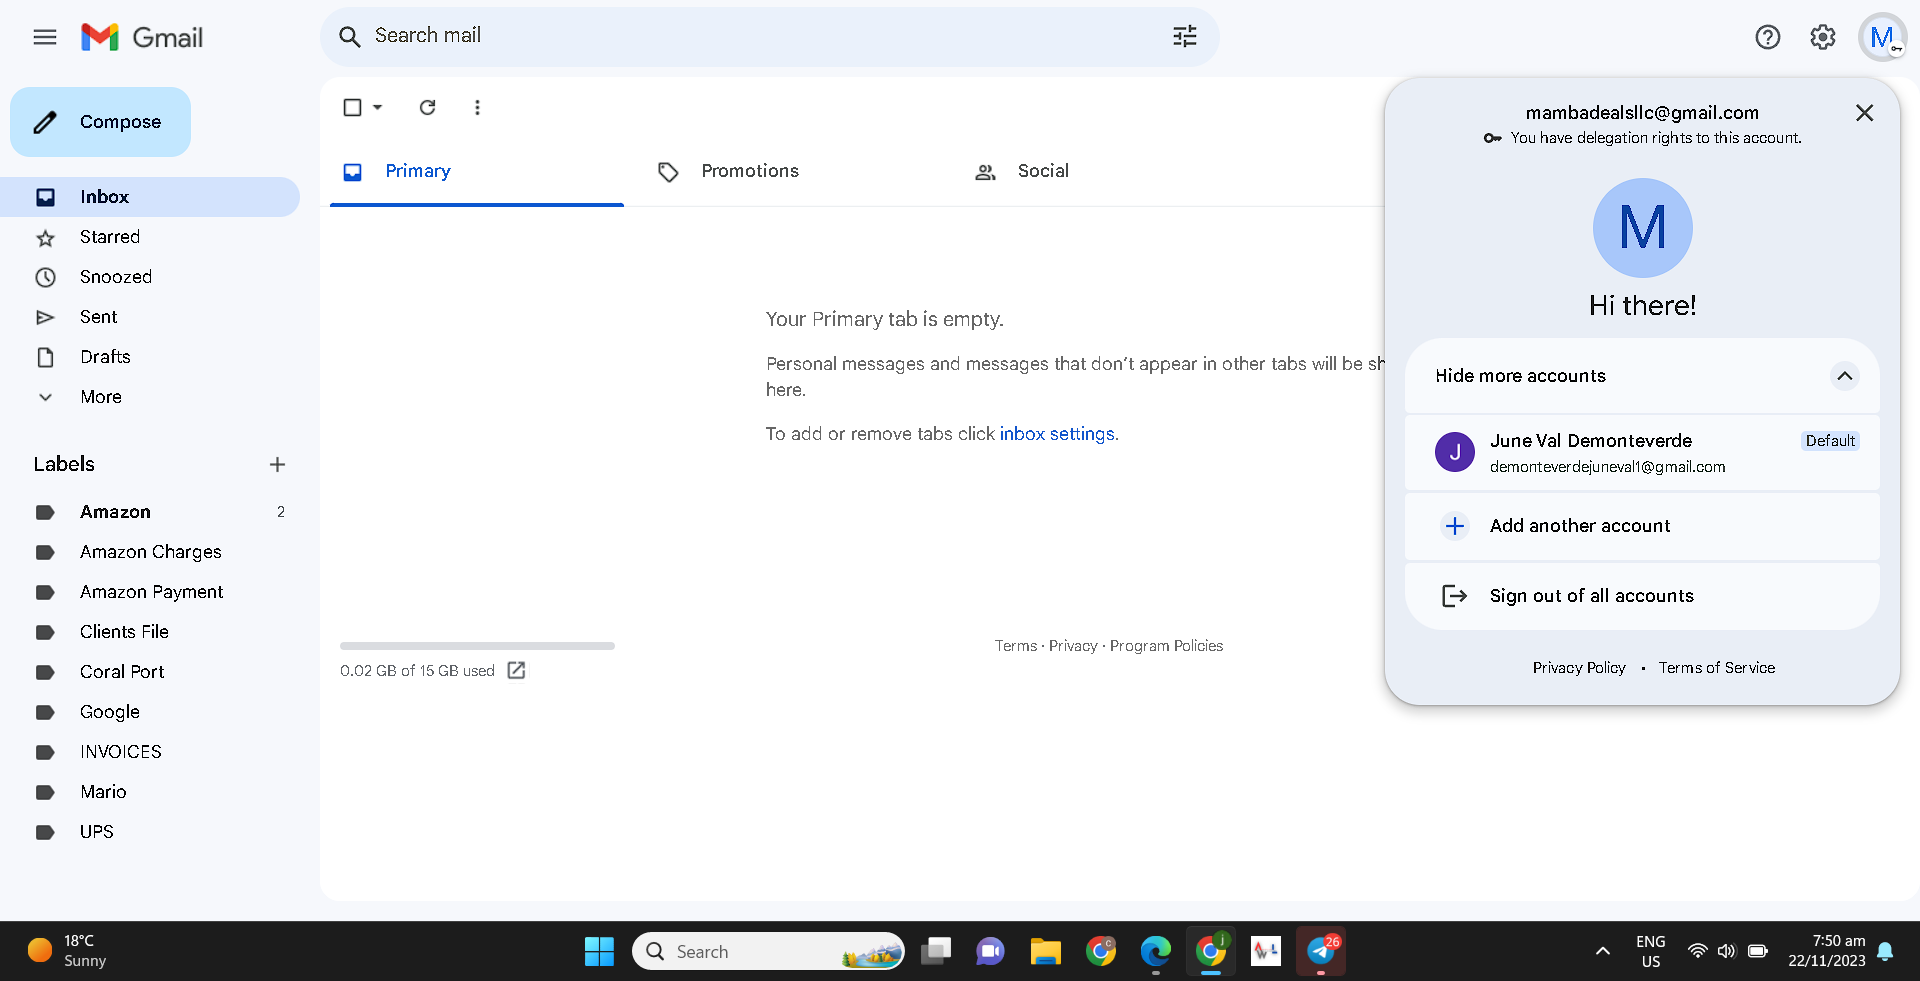Click the taskbar Search box

coord(768,951)
